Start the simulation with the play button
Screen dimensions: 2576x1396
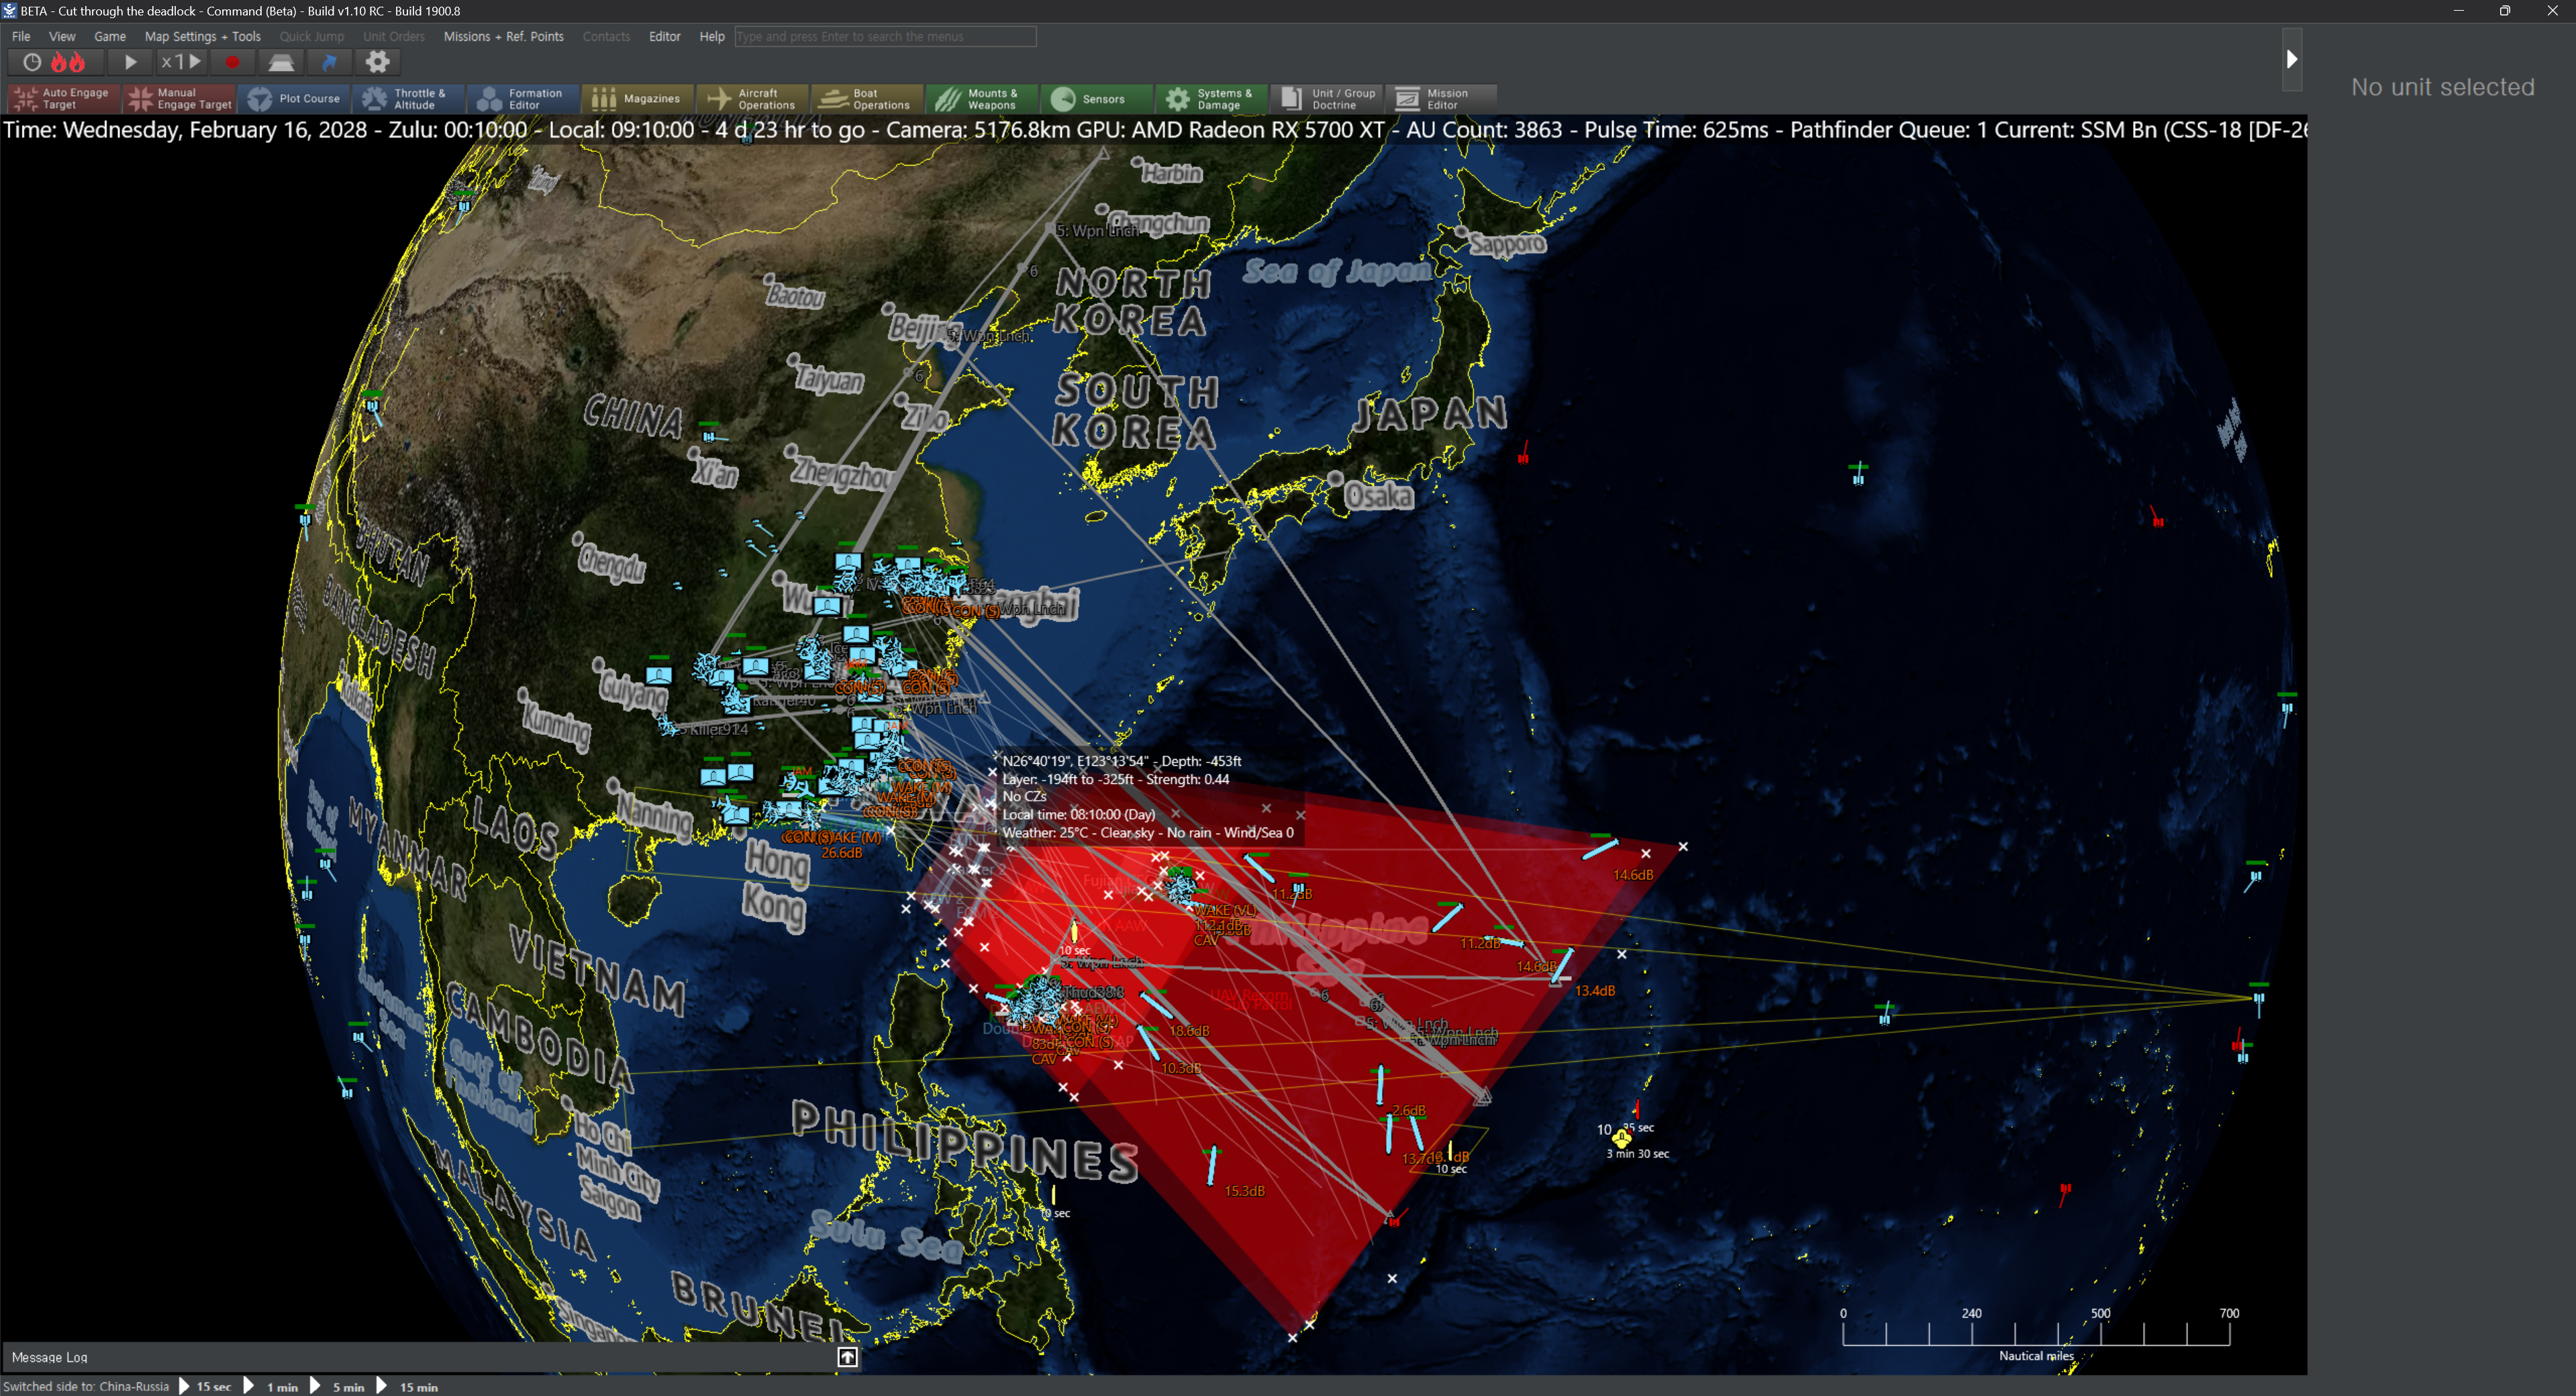tap(130, 62)
